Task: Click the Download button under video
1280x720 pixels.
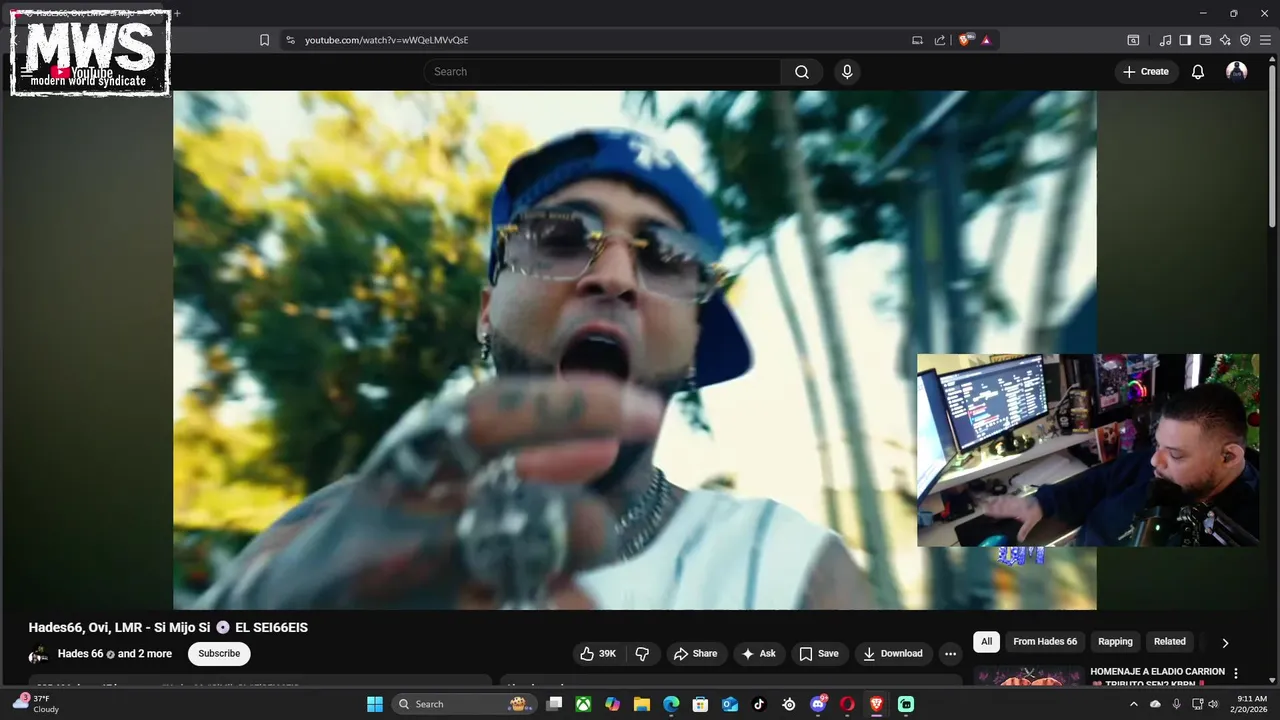Action: (893, 654)
